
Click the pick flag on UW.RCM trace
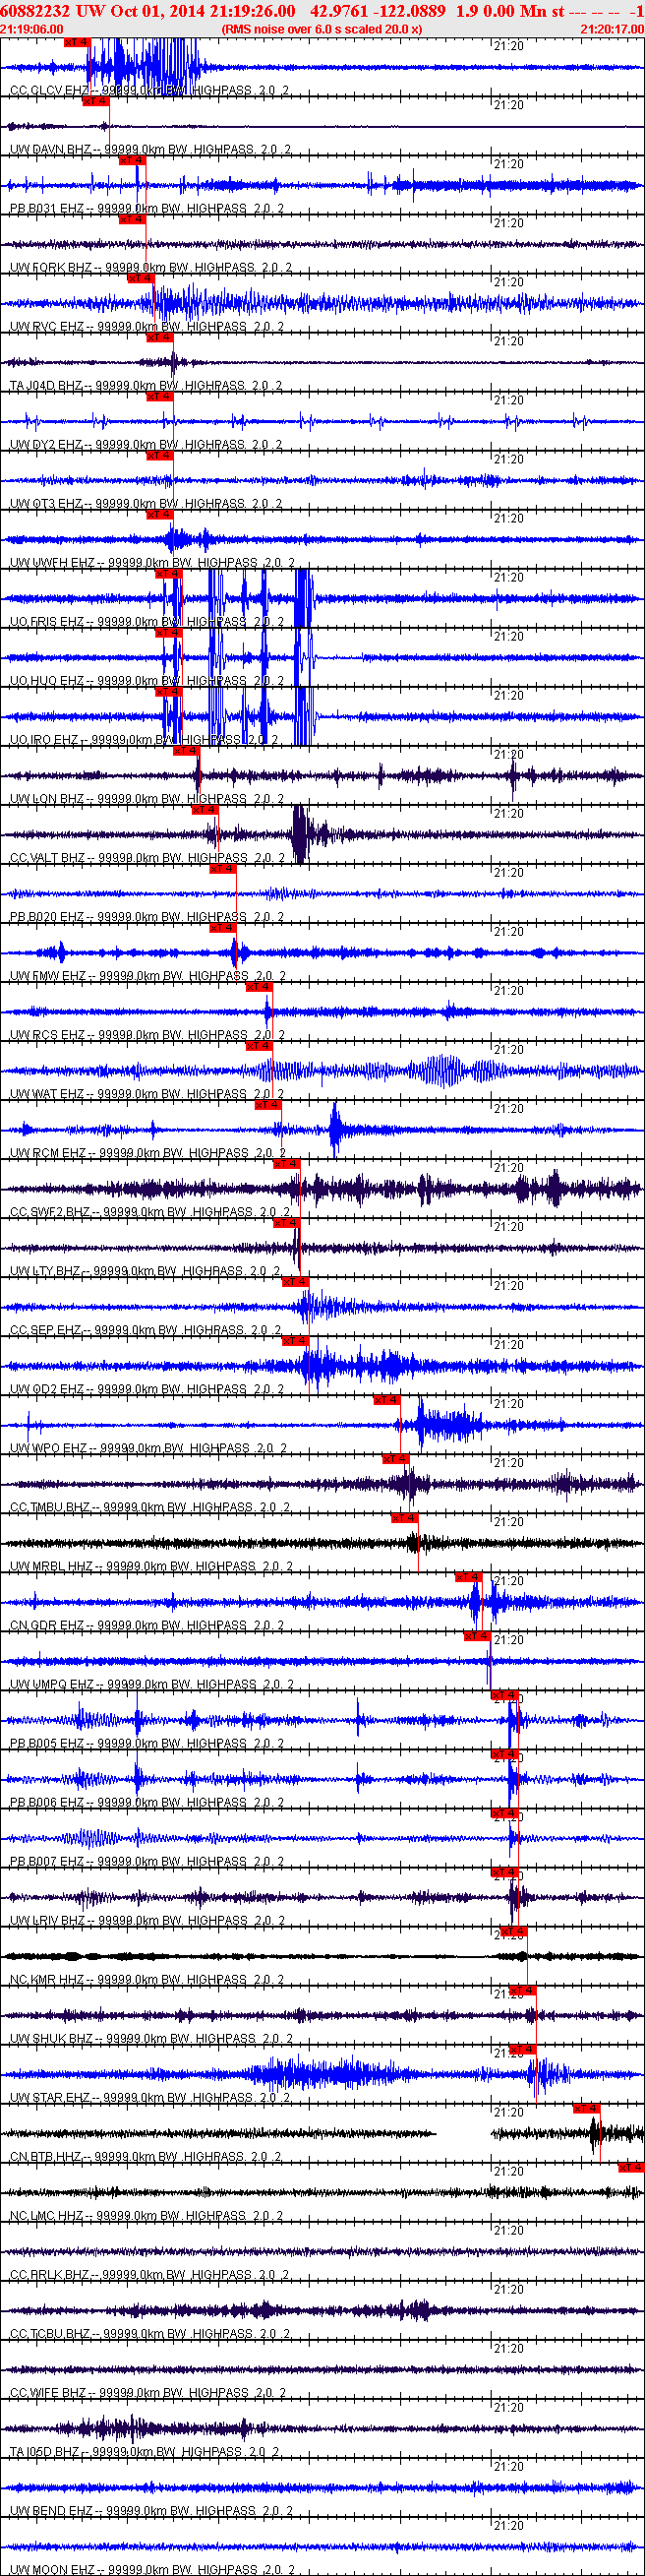(268, 1105)
